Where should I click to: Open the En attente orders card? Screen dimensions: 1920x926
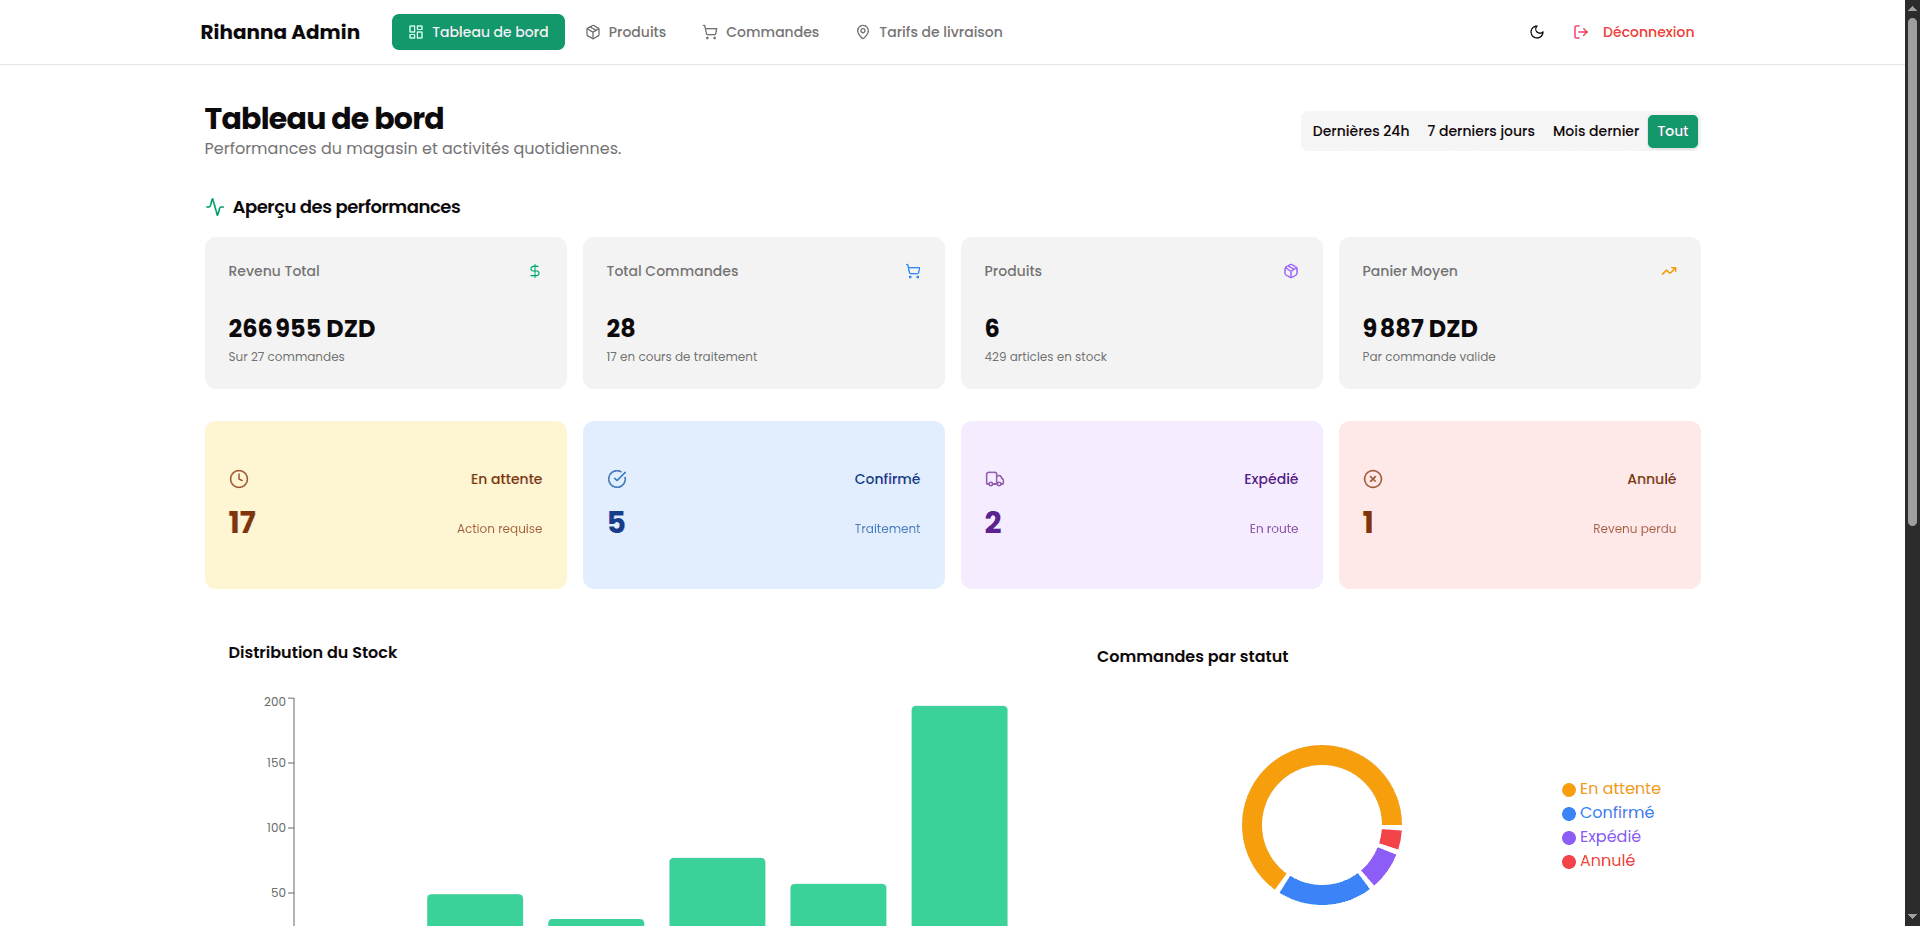click(386, 505)
